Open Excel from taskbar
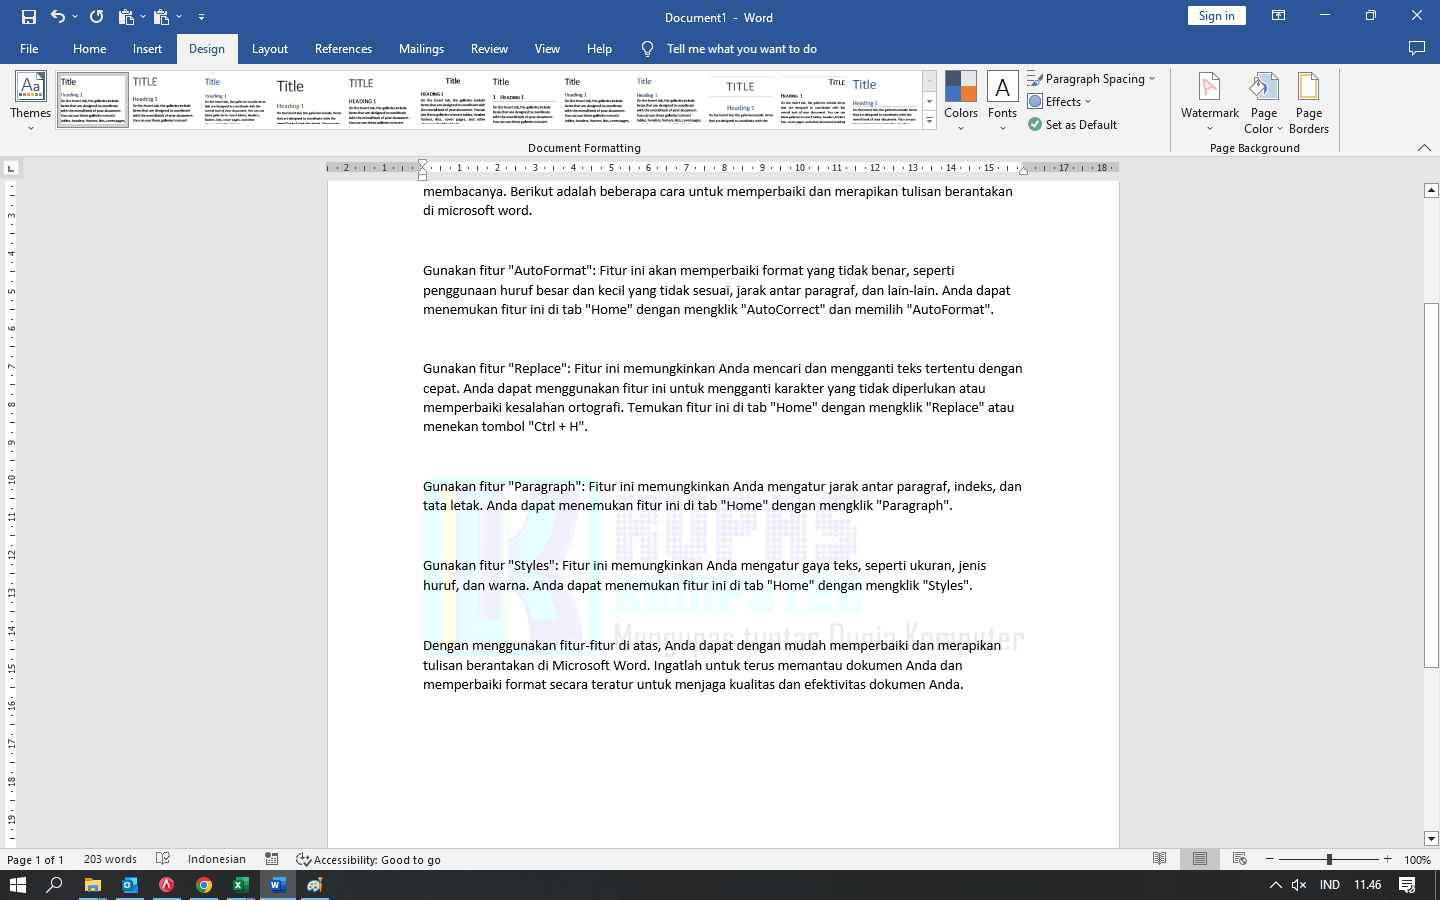This screenshot has height=900, width=1440. (241, 885)
